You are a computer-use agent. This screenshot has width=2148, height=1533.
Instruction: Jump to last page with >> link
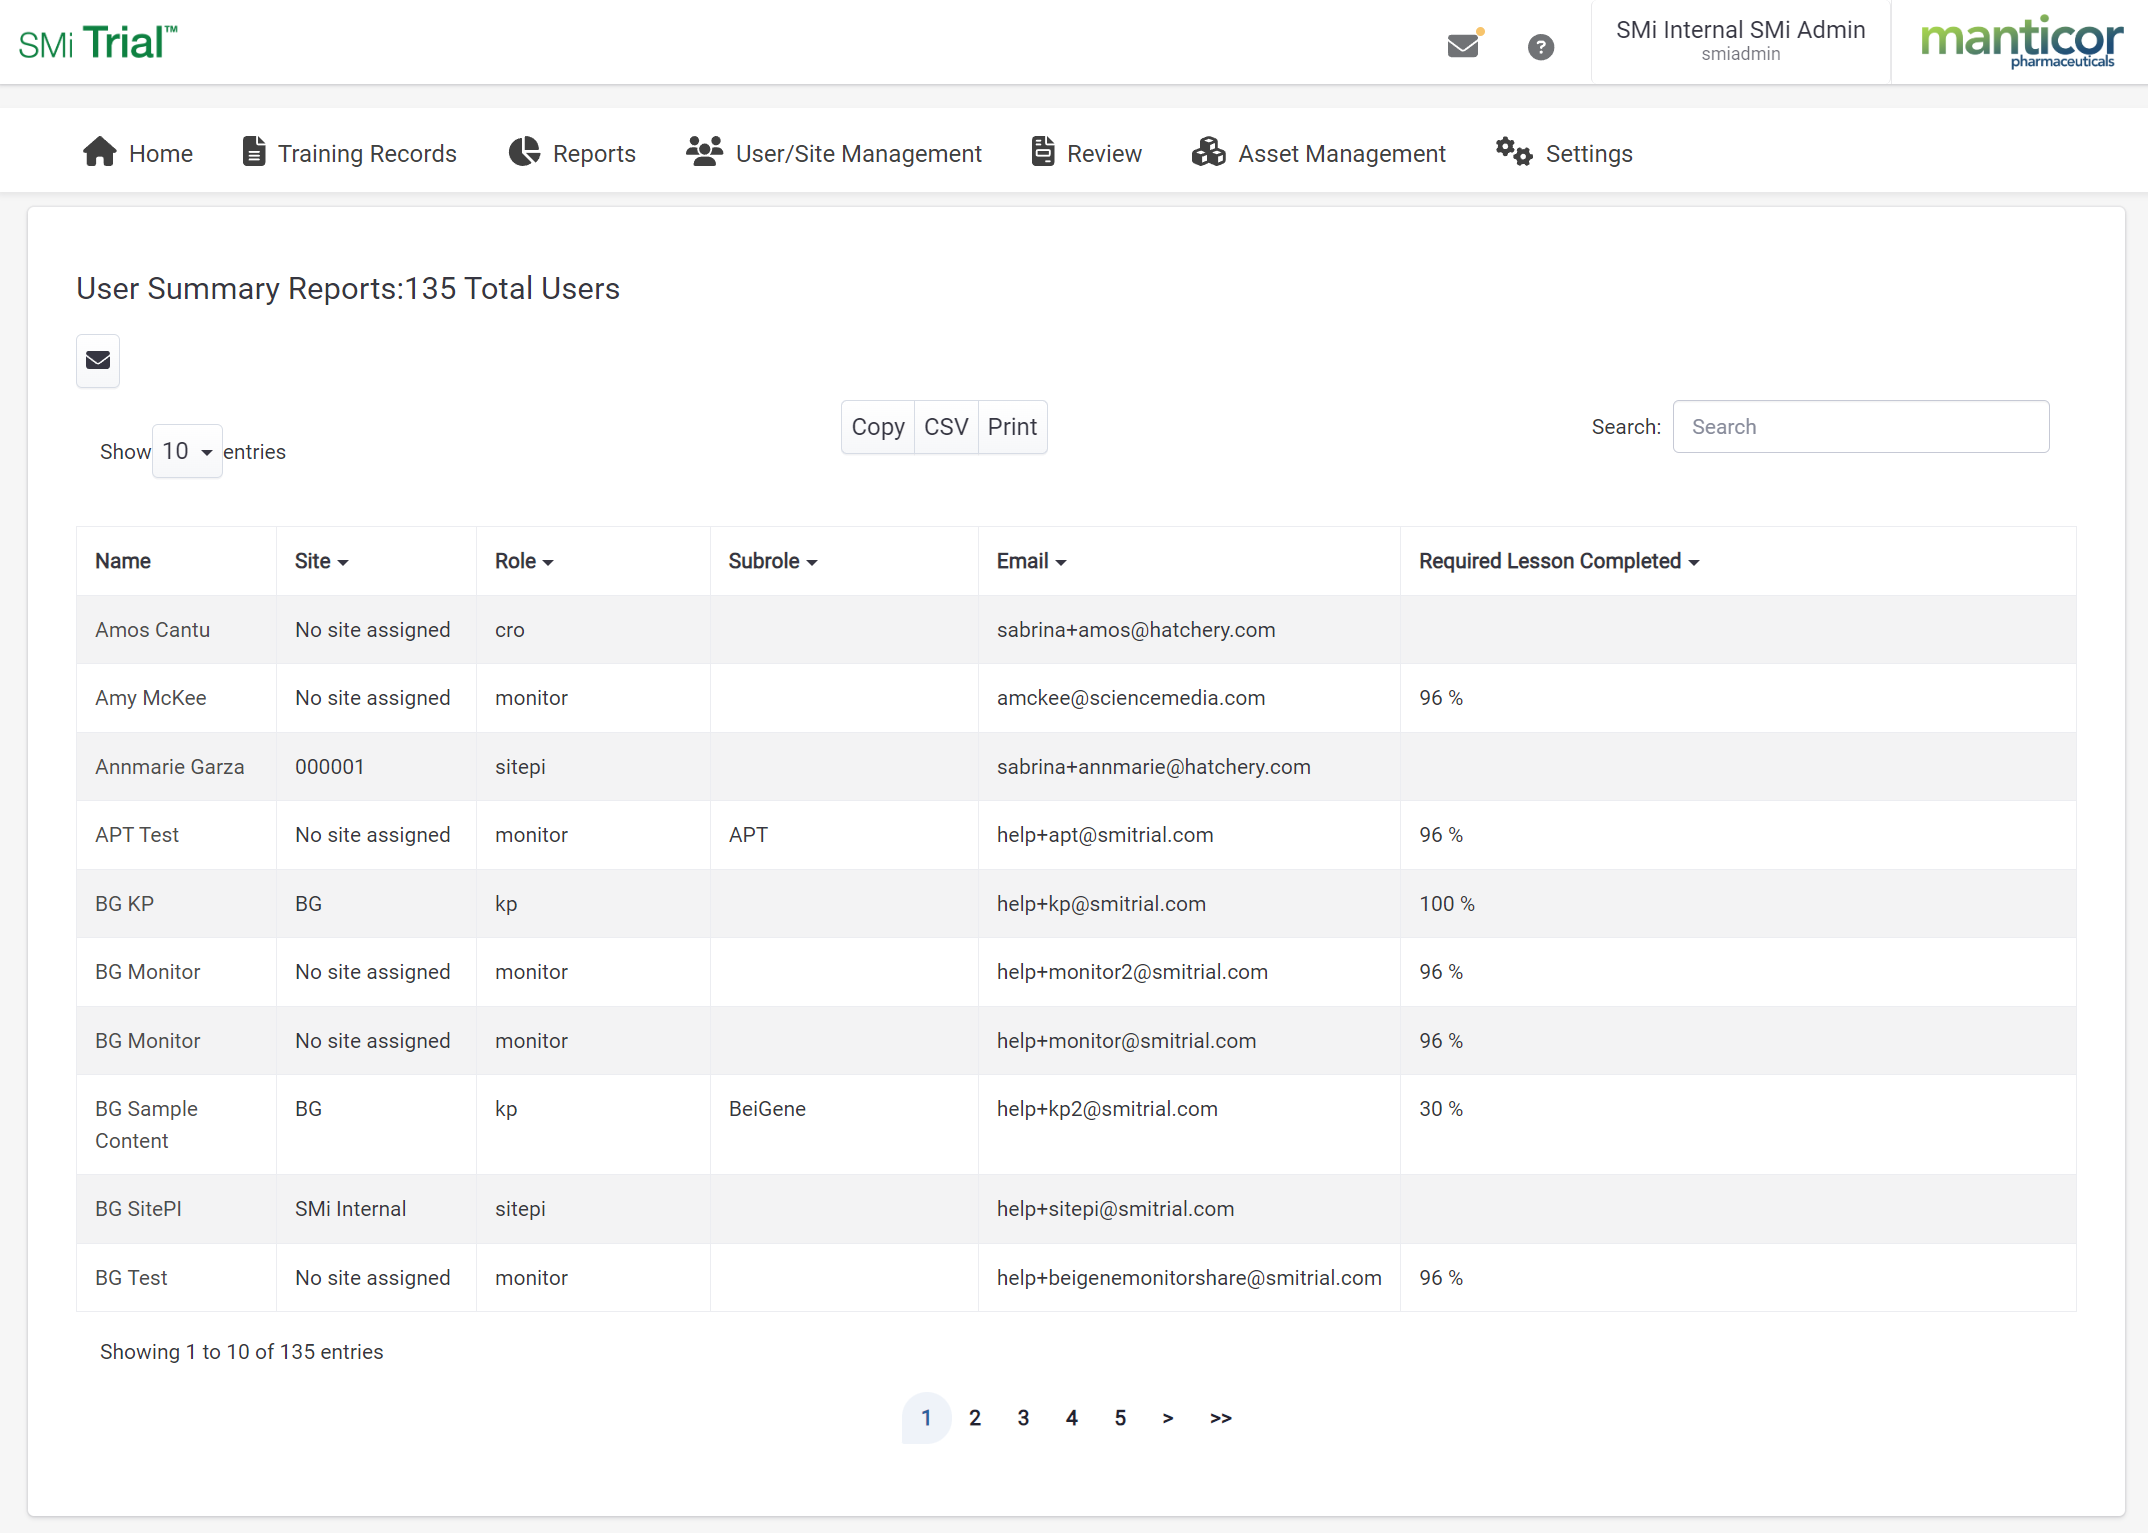click(1220, 1417)
